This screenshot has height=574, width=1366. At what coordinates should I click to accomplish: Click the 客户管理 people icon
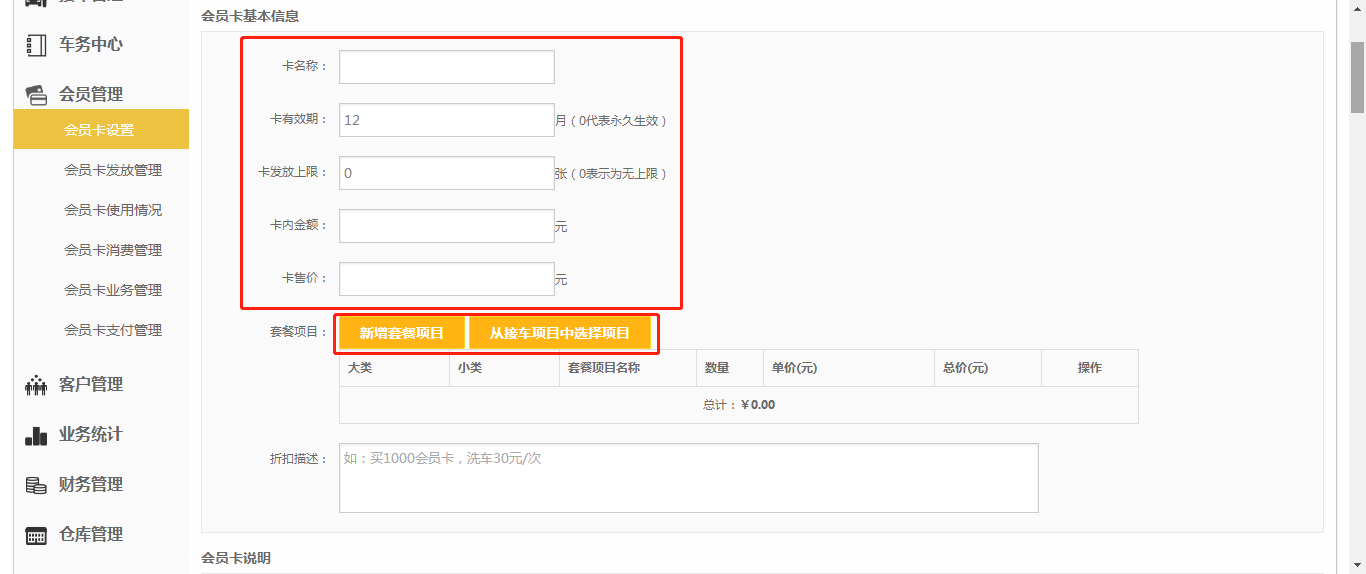coord(36,385)
